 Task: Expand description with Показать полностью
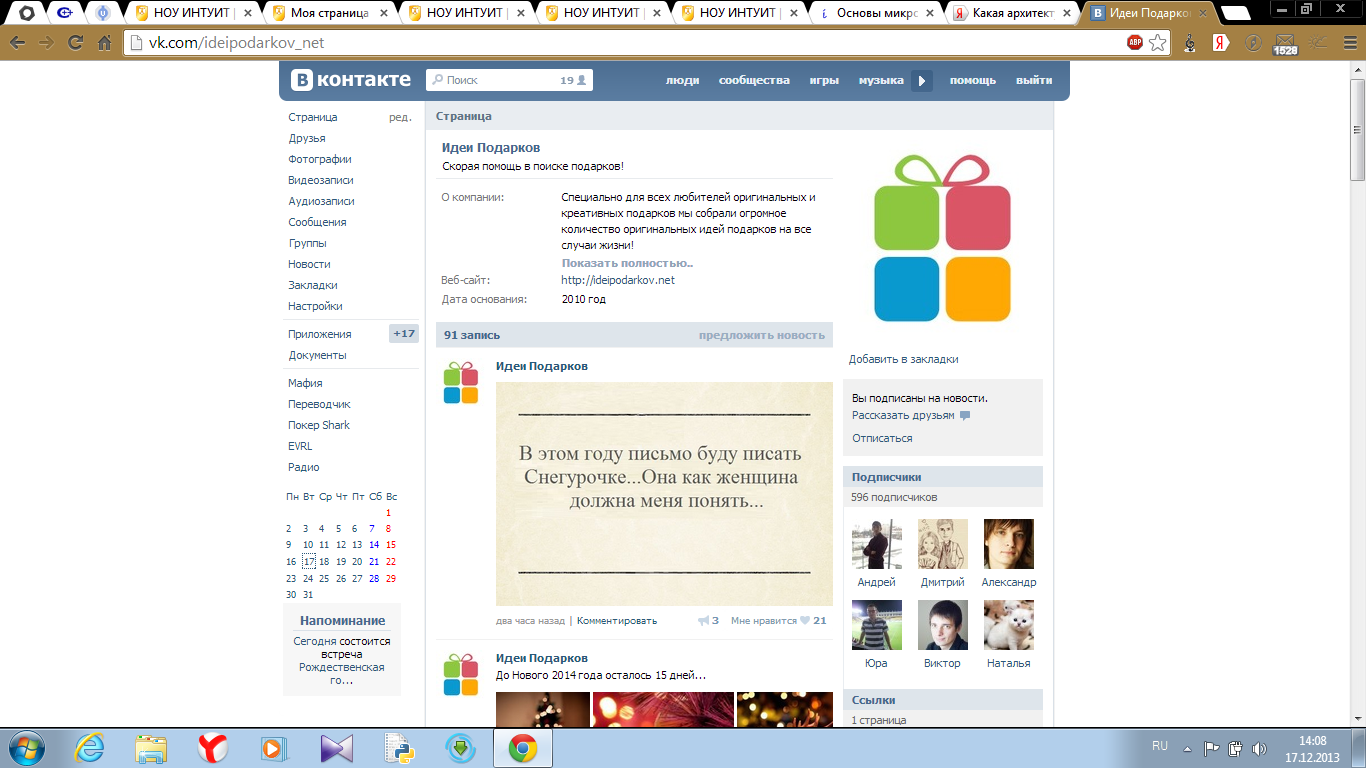click(627, 263)
